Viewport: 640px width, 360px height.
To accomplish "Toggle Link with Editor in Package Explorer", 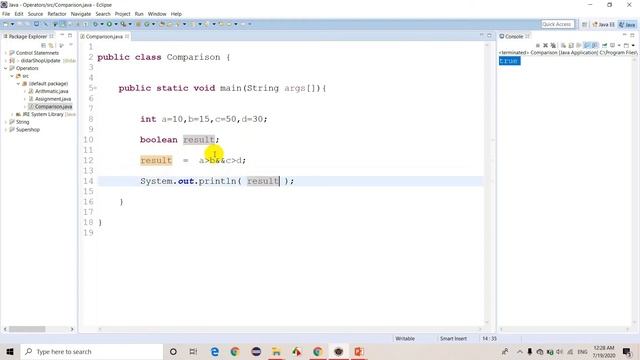I will [x=51, y=45].
